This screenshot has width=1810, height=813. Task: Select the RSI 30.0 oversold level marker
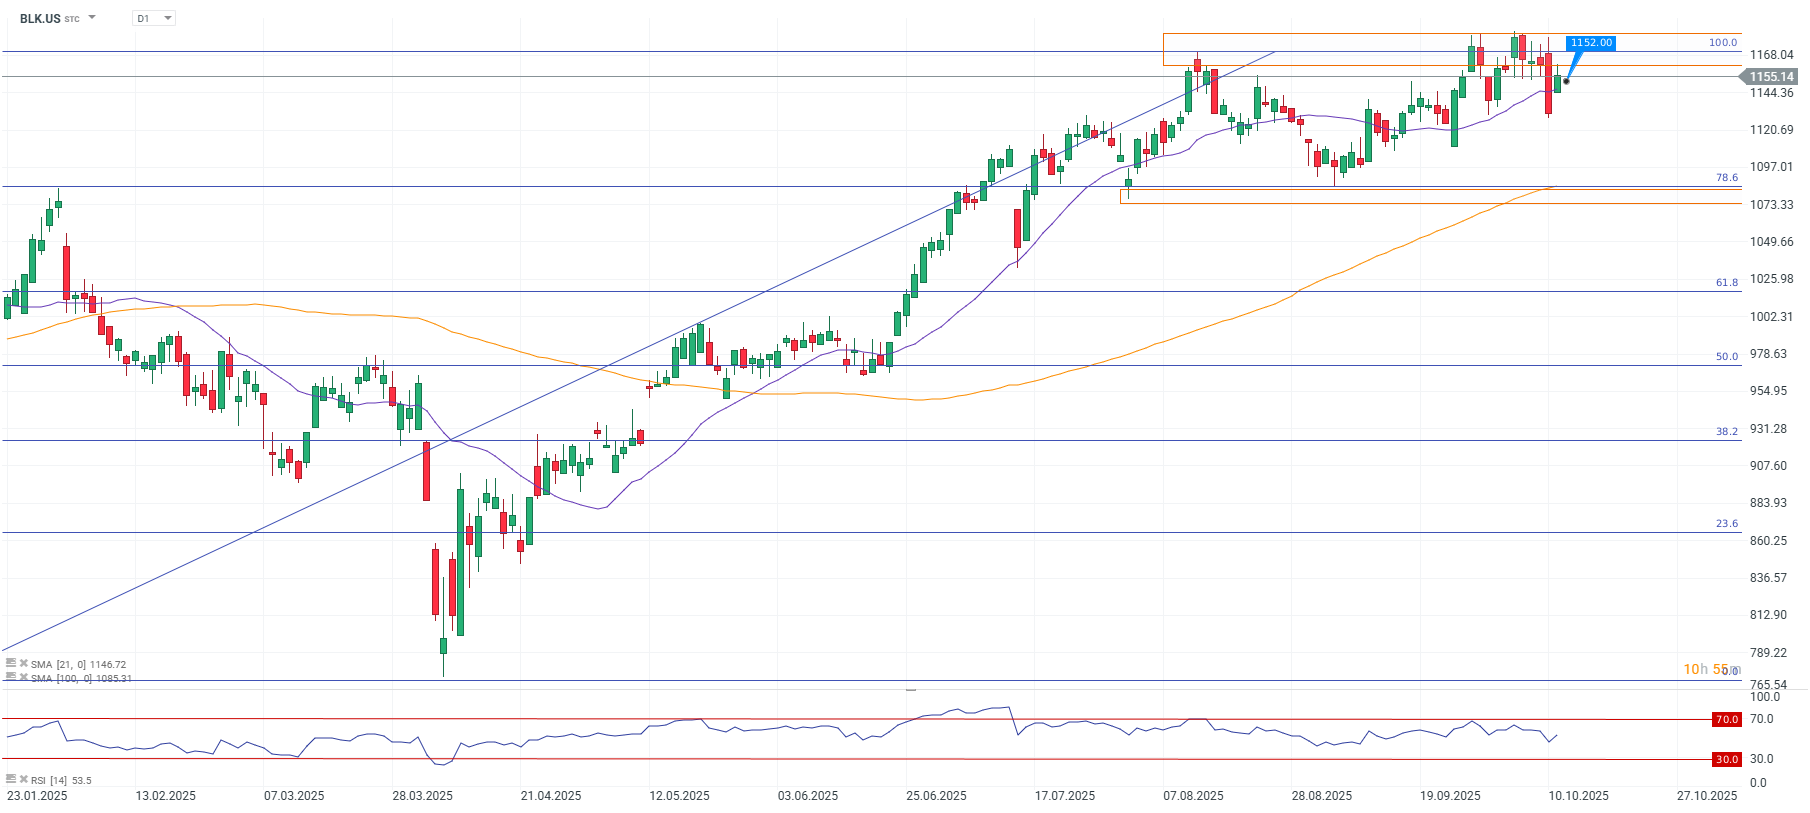tap(1727, 759)
